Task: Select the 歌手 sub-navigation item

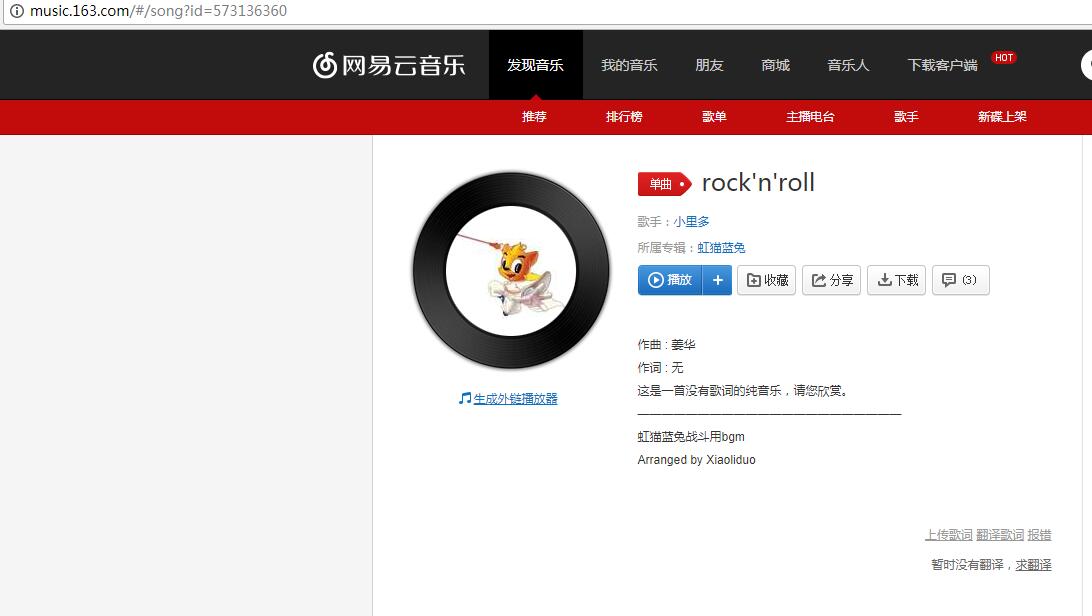Action: coord(906,116)
